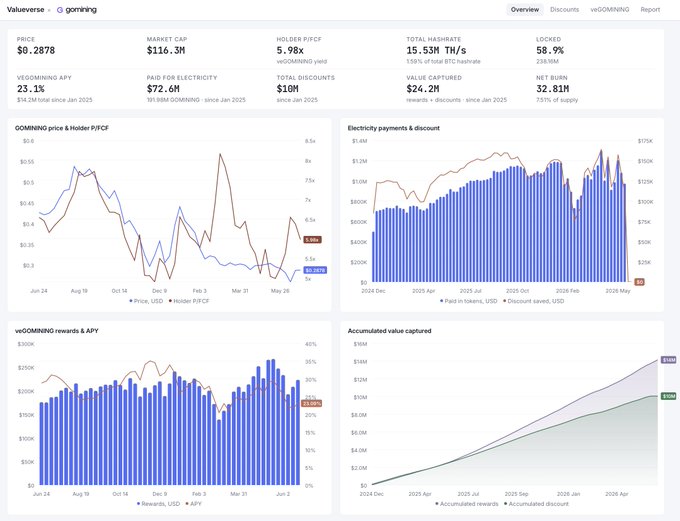Open the Overview tab
This screenshot has width=680, height=521.
[x=525, y=10]
